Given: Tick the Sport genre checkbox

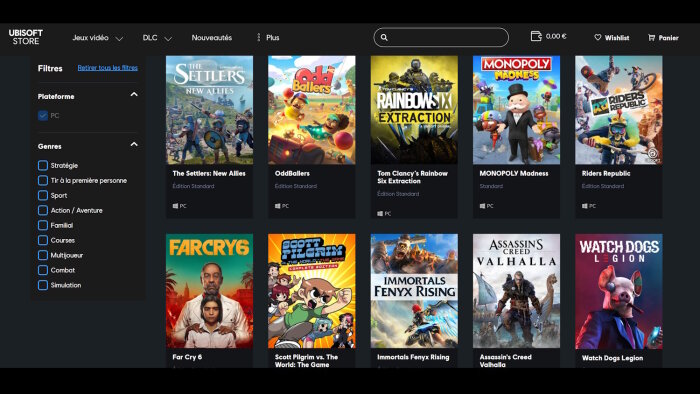Looking at the screenshot, I should click(43, 195).
